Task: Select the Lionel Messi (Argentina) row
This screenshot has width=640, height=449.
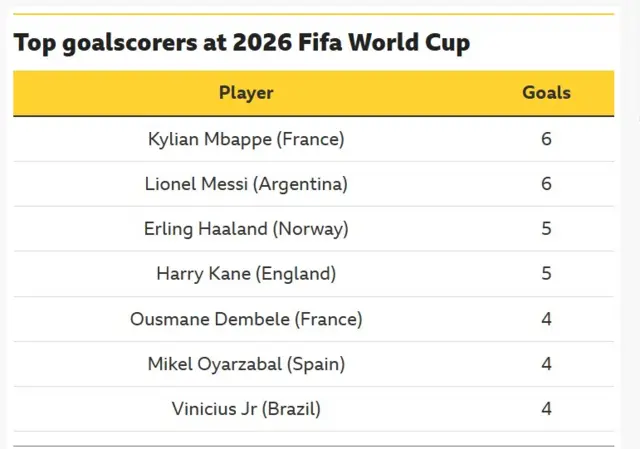Action: click(x=313, y=184)
